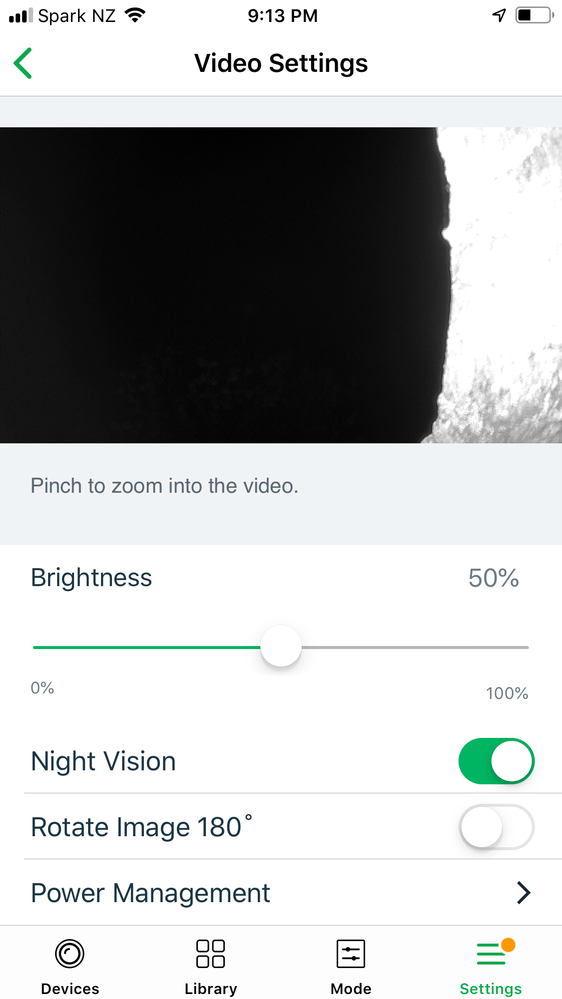Disable the Night Vision switch
This screenshot has width=562, height=999.
[x=496, y=761]
